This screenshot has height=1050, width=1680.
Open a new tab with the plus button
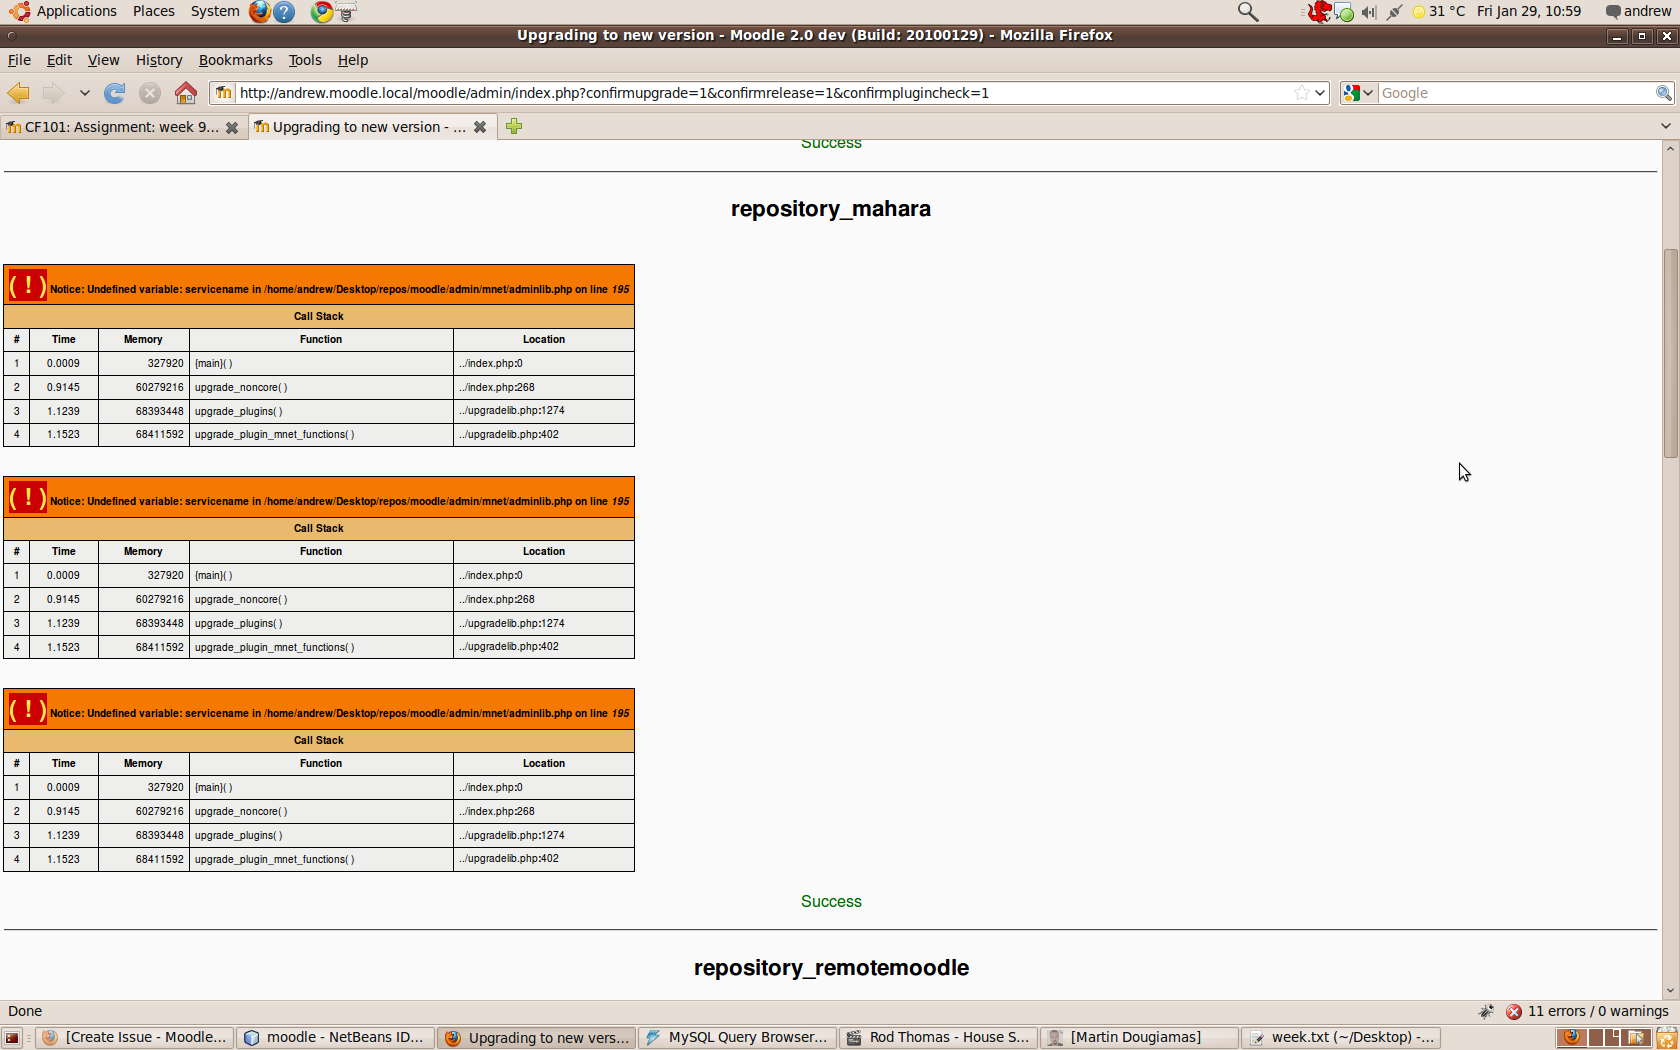tap(514, 126)
